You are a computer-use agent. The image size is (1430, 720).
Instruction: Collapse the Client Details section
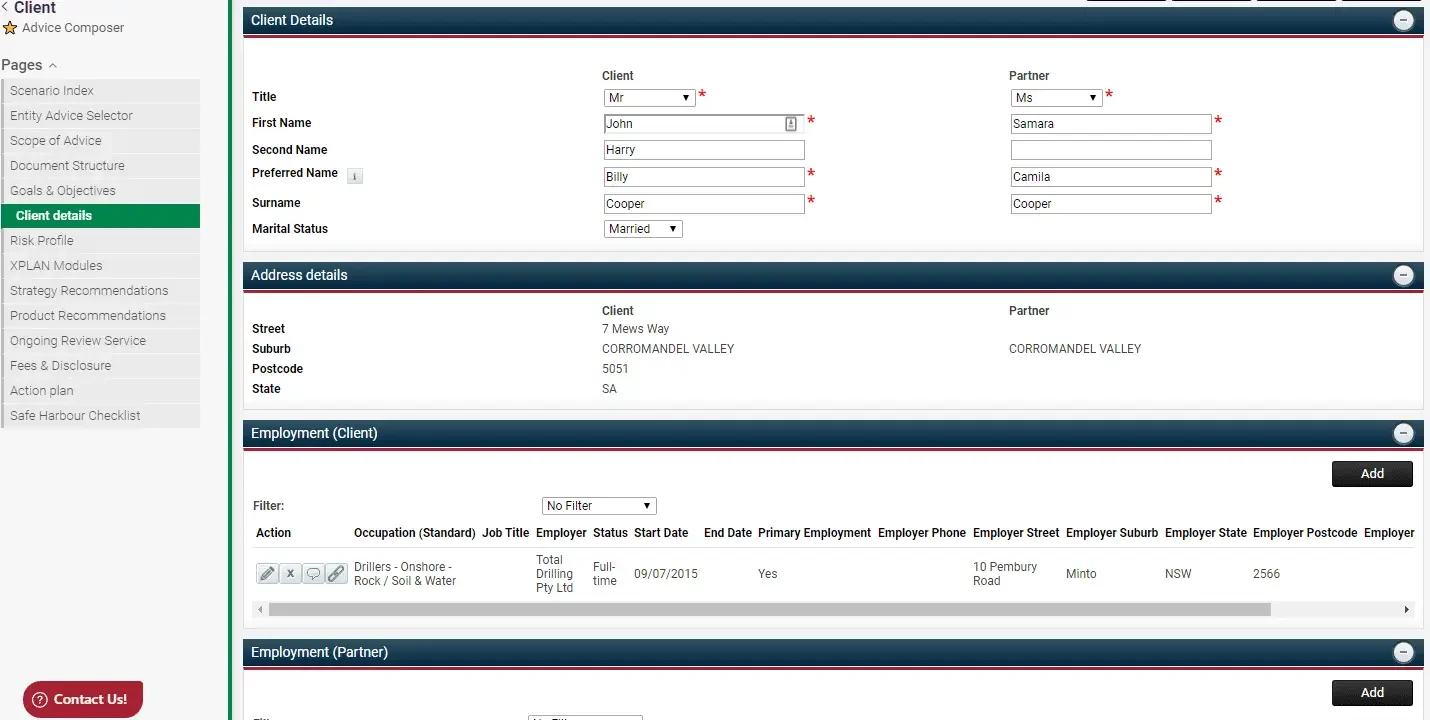coord(1404,20)
